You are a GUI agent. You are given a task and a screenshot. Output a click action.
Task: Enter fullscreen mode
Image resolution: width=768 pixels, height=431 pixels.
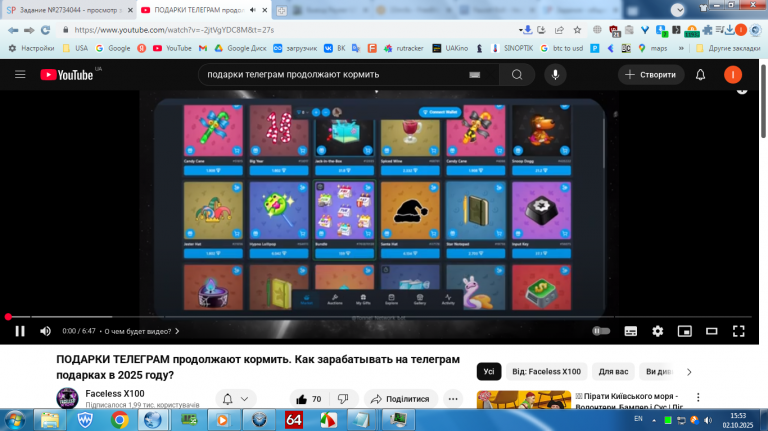click(739, 331)
